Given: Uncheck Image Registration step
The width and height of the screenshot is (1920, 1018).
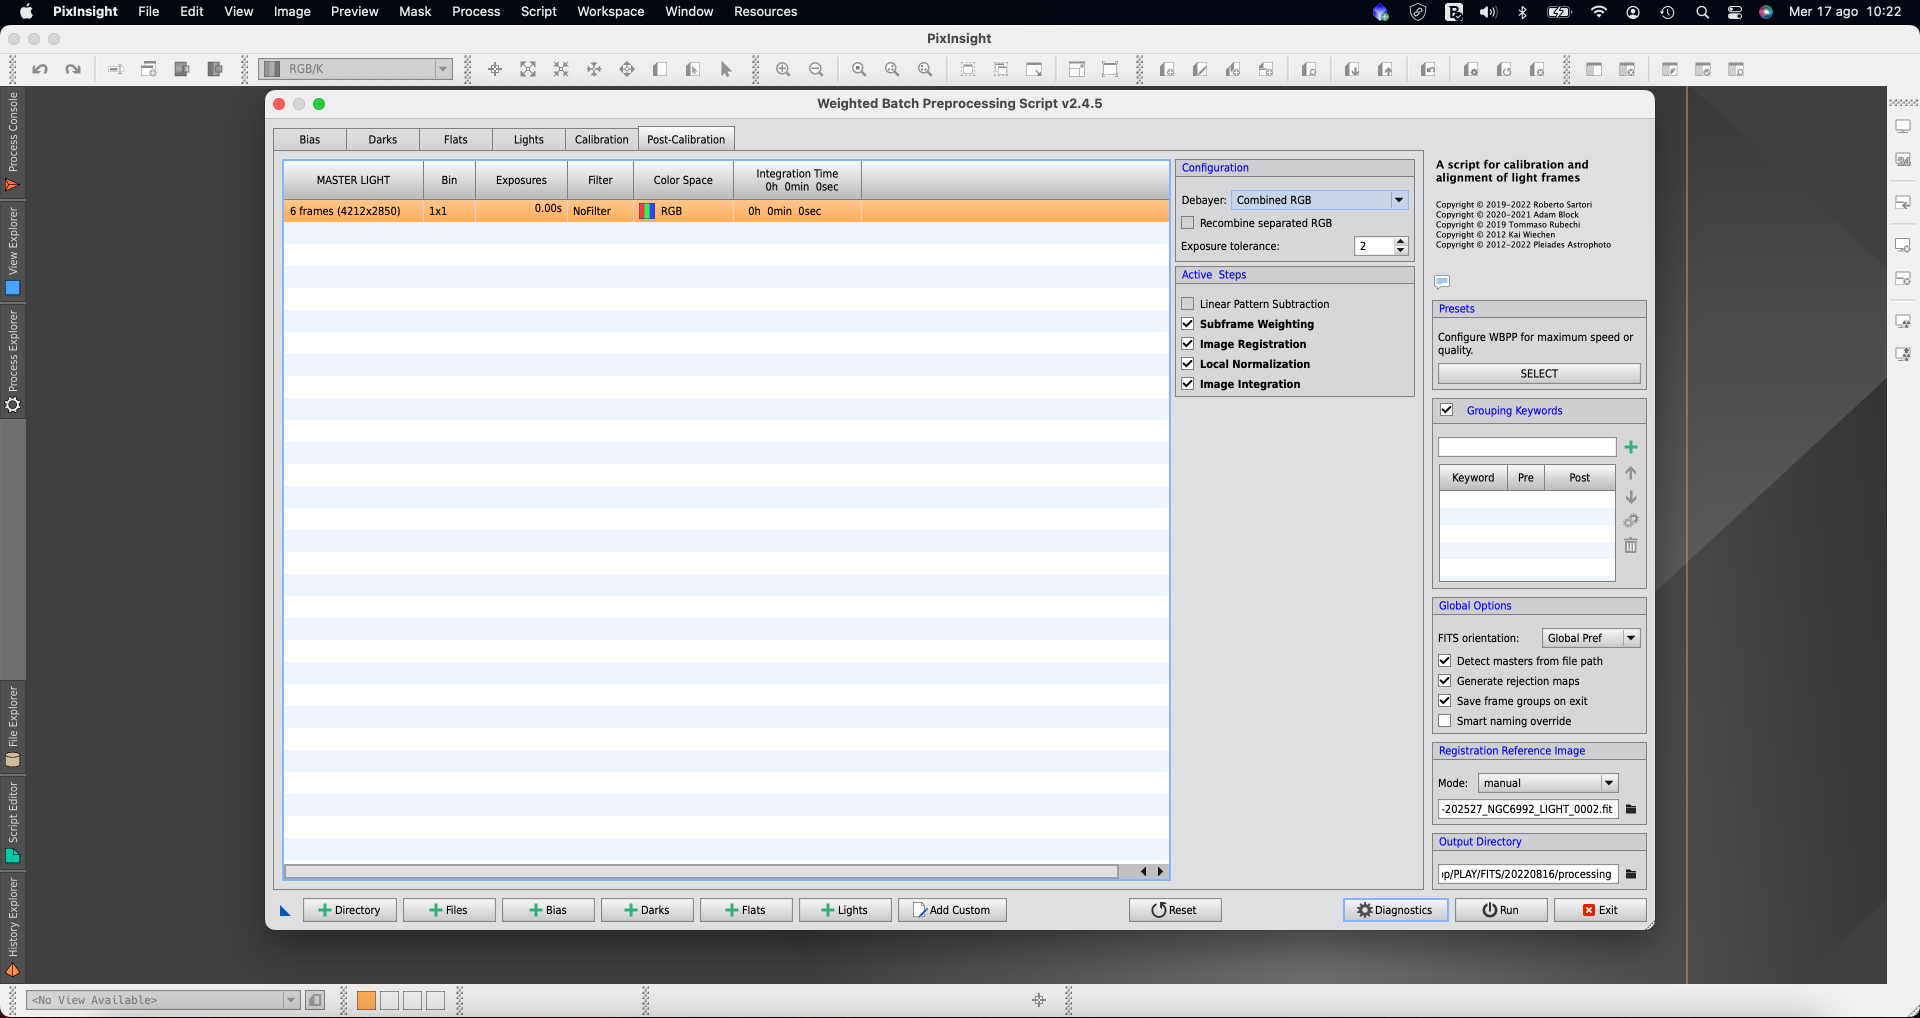Looking at the screenshot, I should [x=1188, y=344].
